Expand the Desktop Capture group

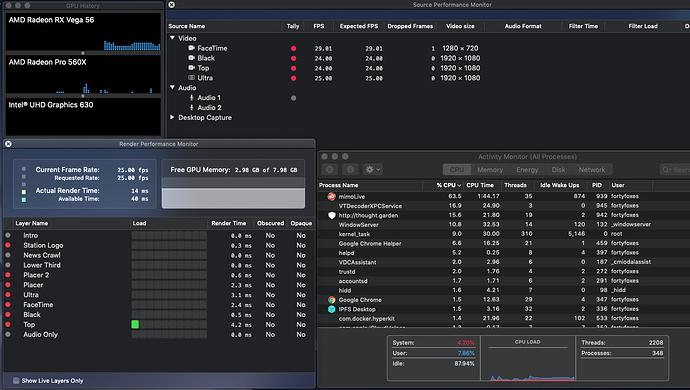[172, 118]
